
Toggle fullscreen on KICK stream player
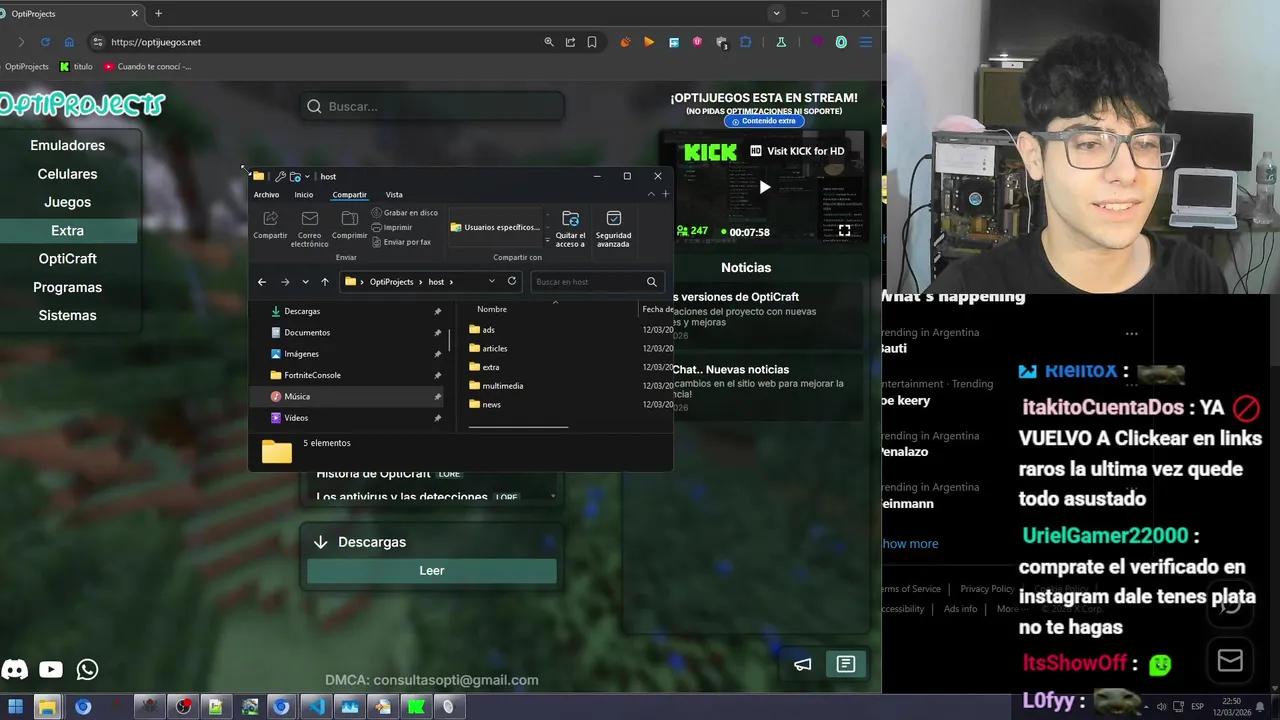point(844,231)
